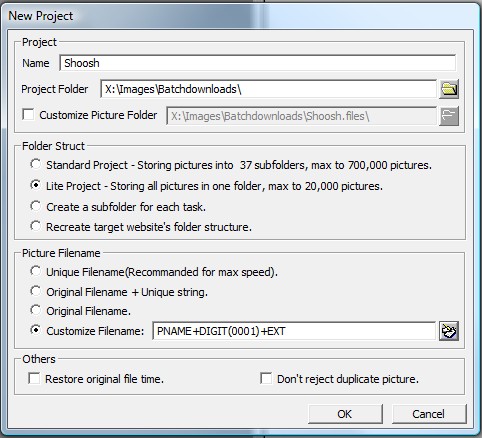Click the Customize Filename pattern field

tap(294, 331)
